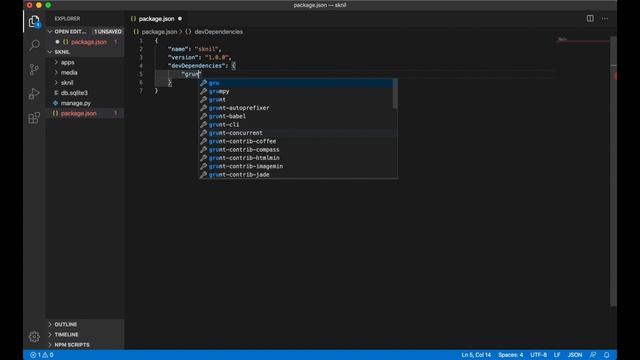Open the Source Control view icon
The width and height of the screenshot is (640, 360).
pyautogui.click(x=34, y=69)
